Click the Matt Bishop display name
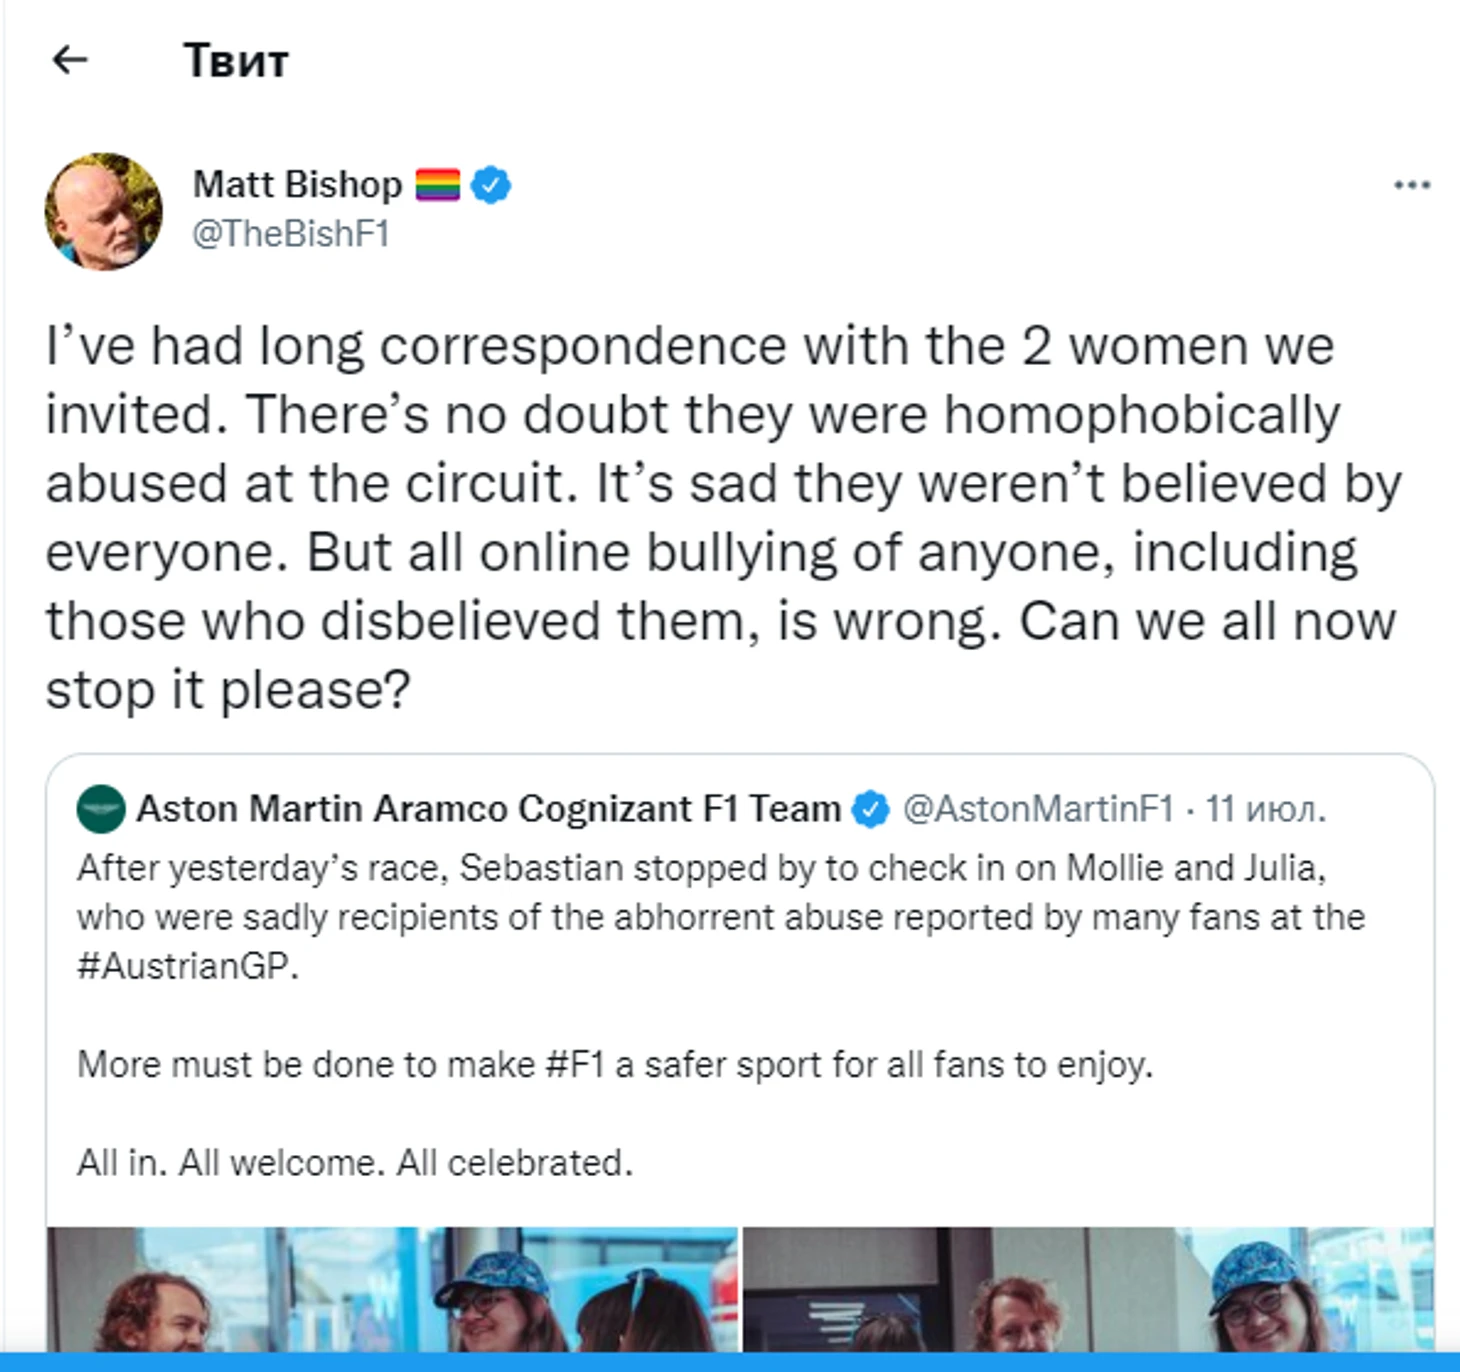The width and height of the screenshot is (1460, 1372). [x=297, y=185]
